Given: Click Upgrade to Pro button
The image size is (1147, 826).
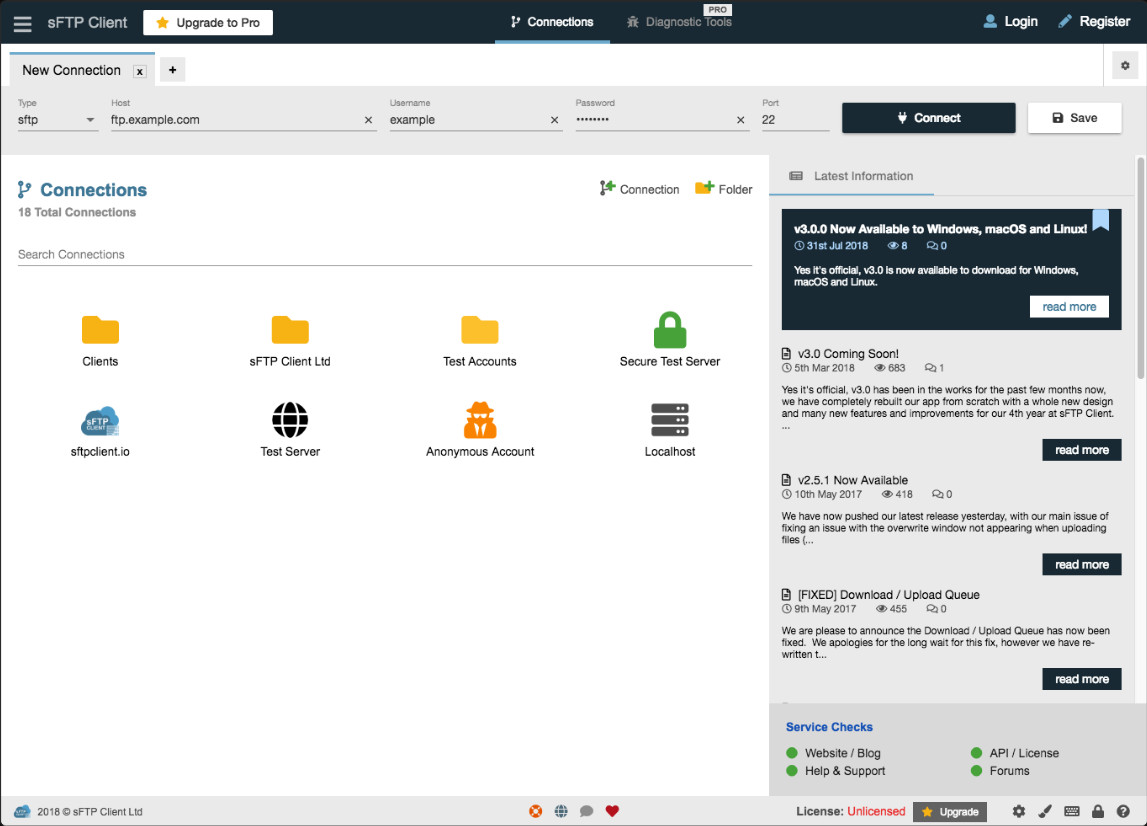Looking at the screenshot, I should [208, 23].
